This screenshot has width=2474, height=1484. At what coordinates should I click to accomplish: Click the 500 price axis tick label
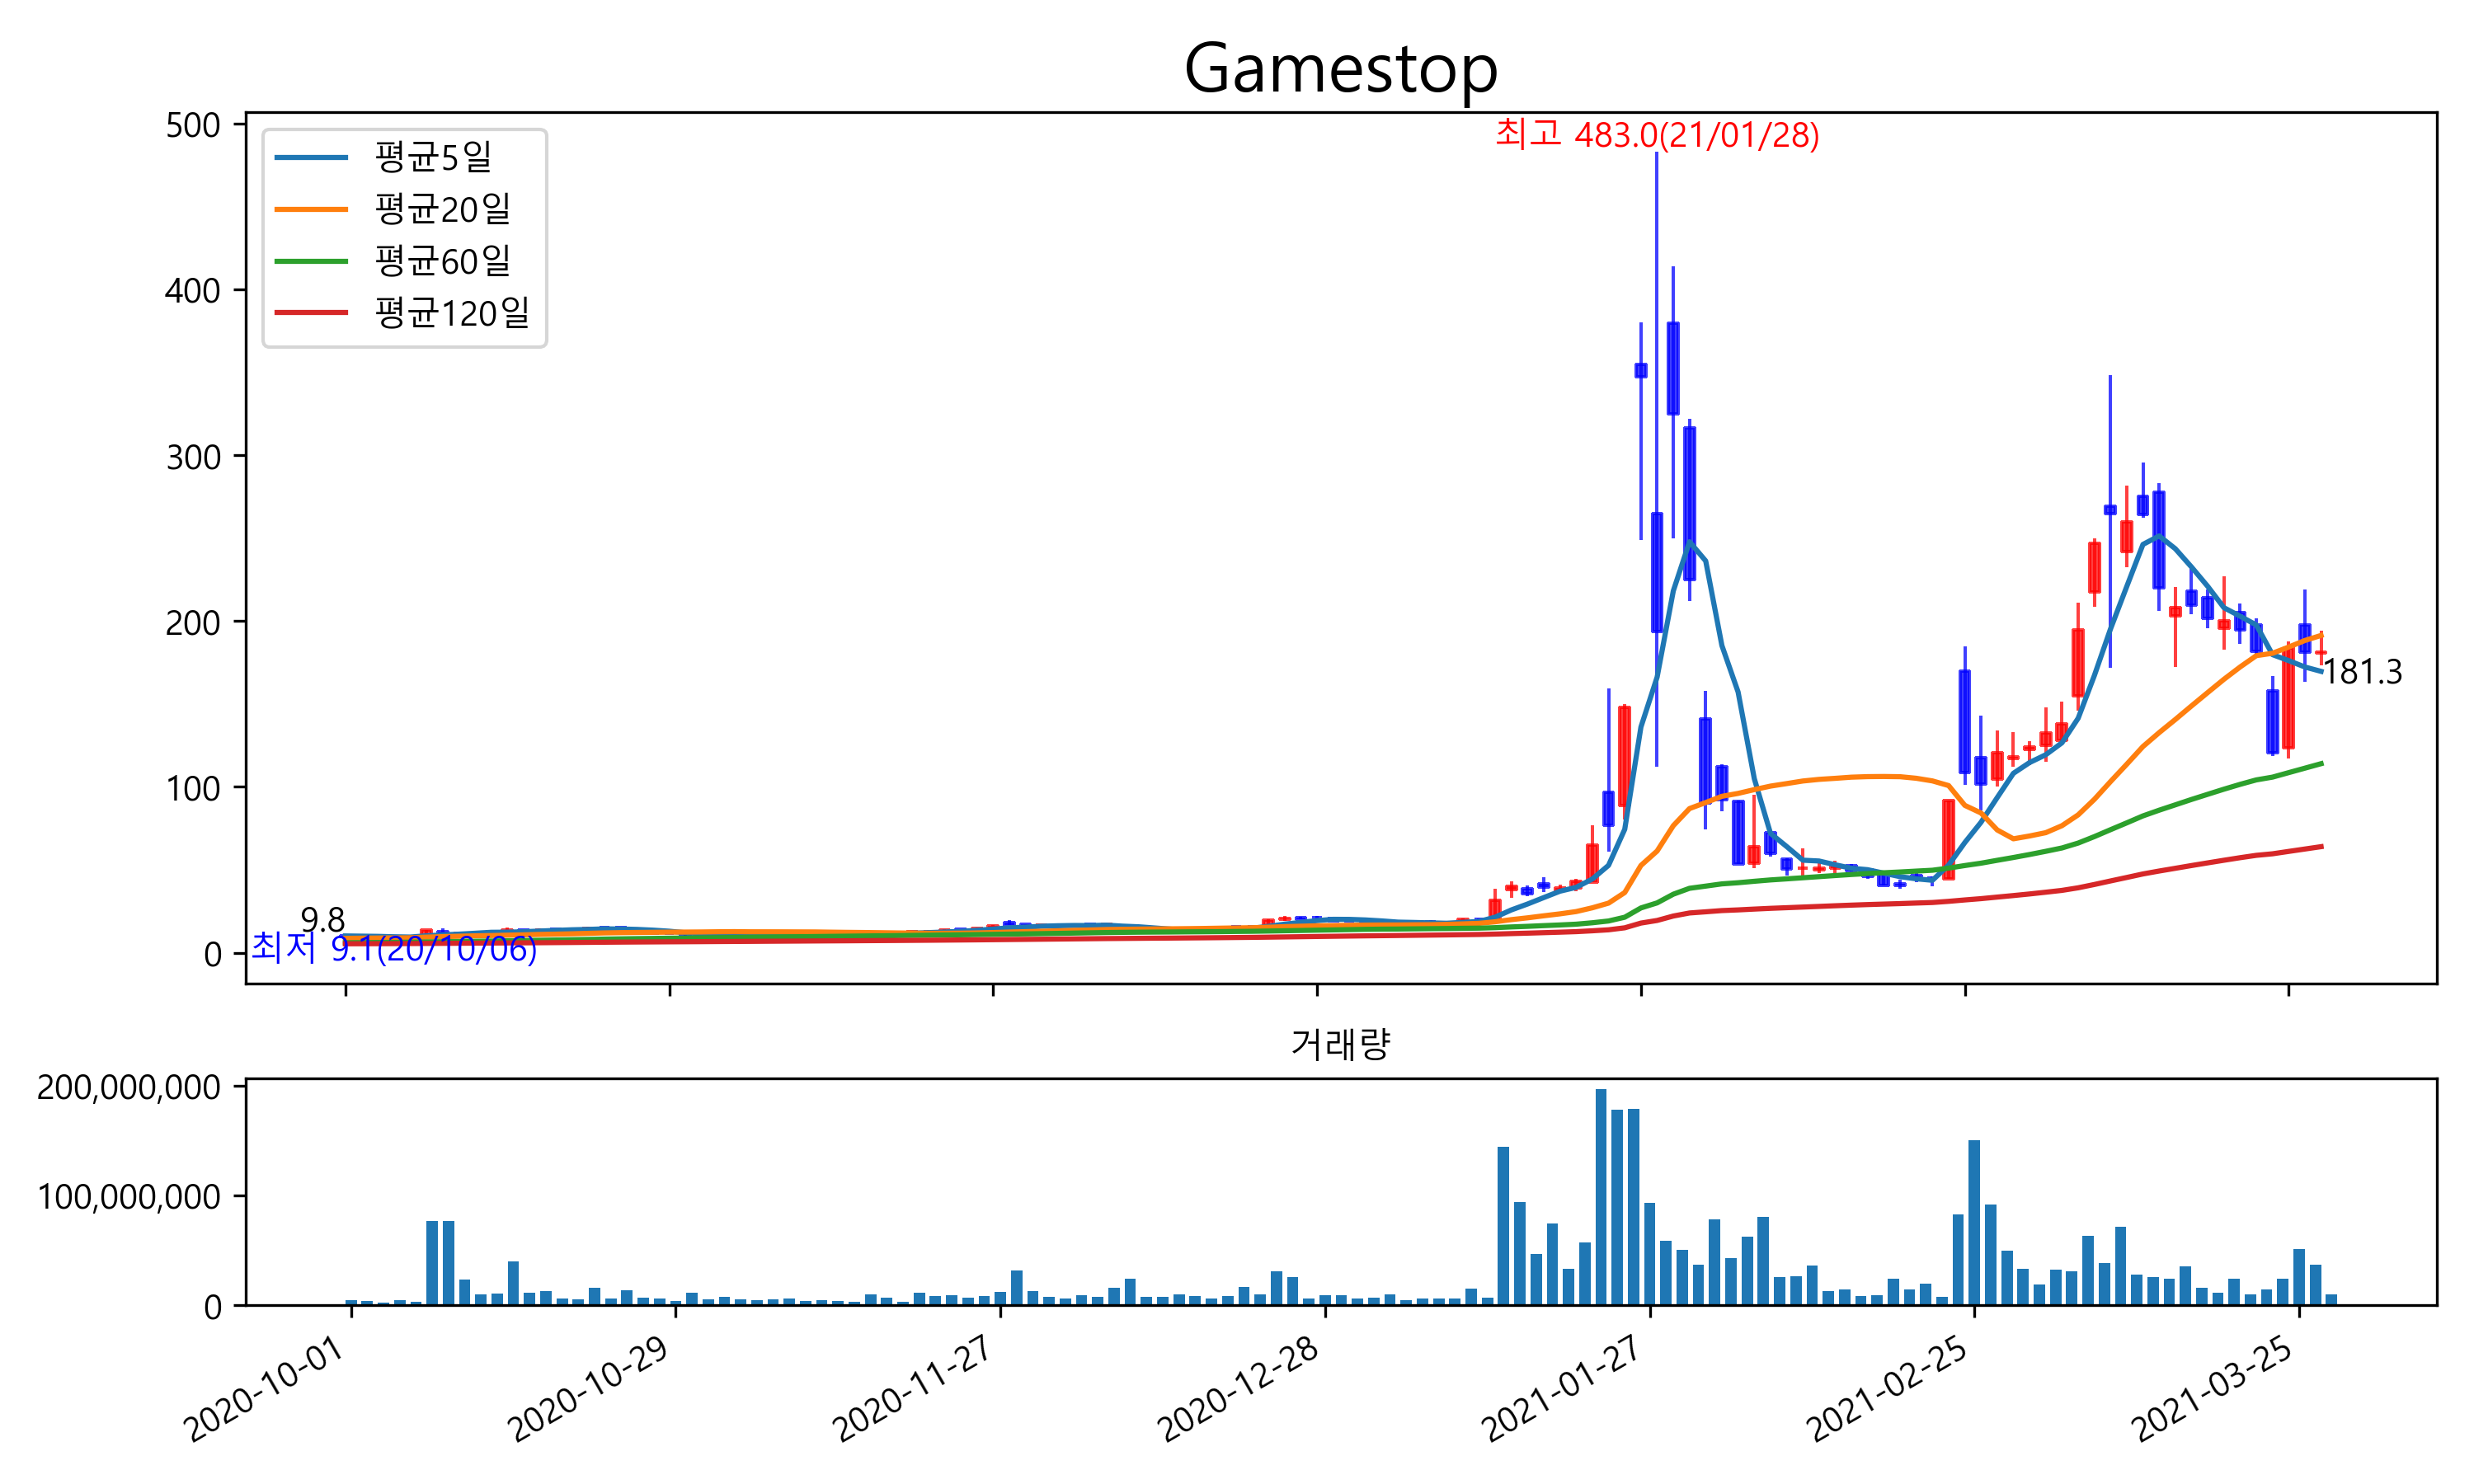point(192,125)
